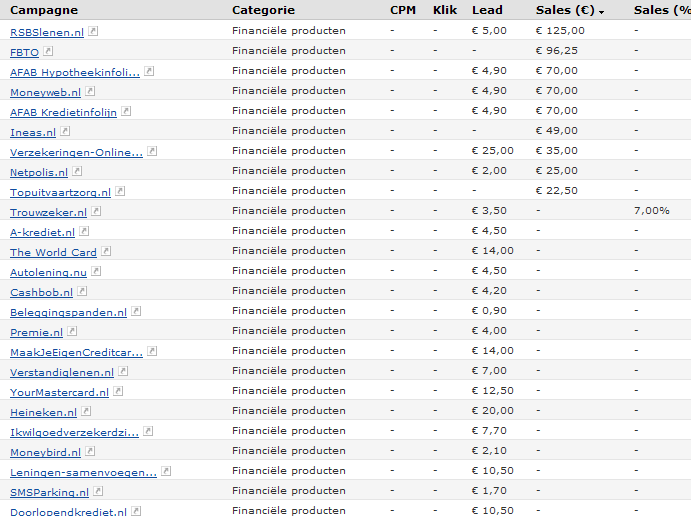Viewport: 691px width, 516px height.
Task: Sort by the Lead column header
Action: (487, 10)
